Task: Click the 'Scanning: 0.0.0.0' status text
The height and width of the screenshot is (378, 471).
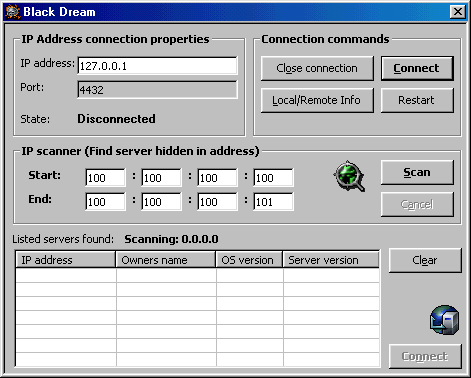Action: tap(171, 239)
